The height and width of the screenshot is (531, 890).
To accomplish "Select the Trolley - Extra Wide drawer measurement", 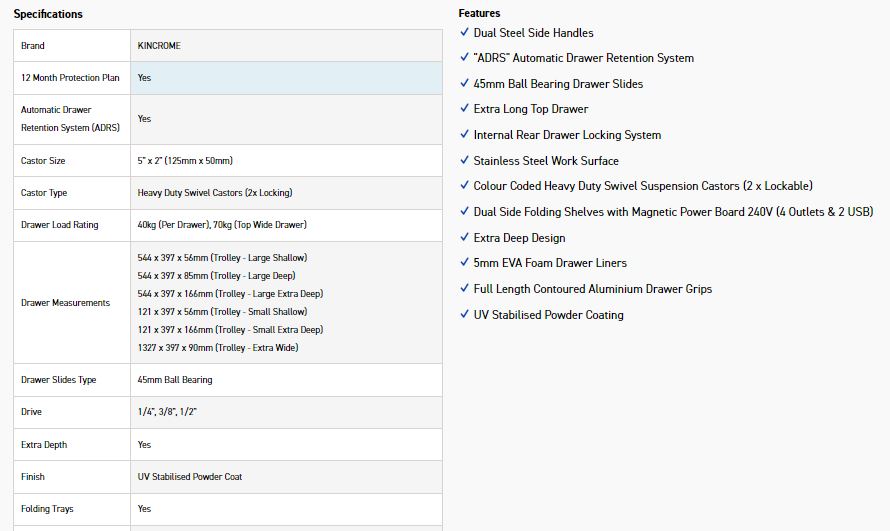I will coord(217,348).
